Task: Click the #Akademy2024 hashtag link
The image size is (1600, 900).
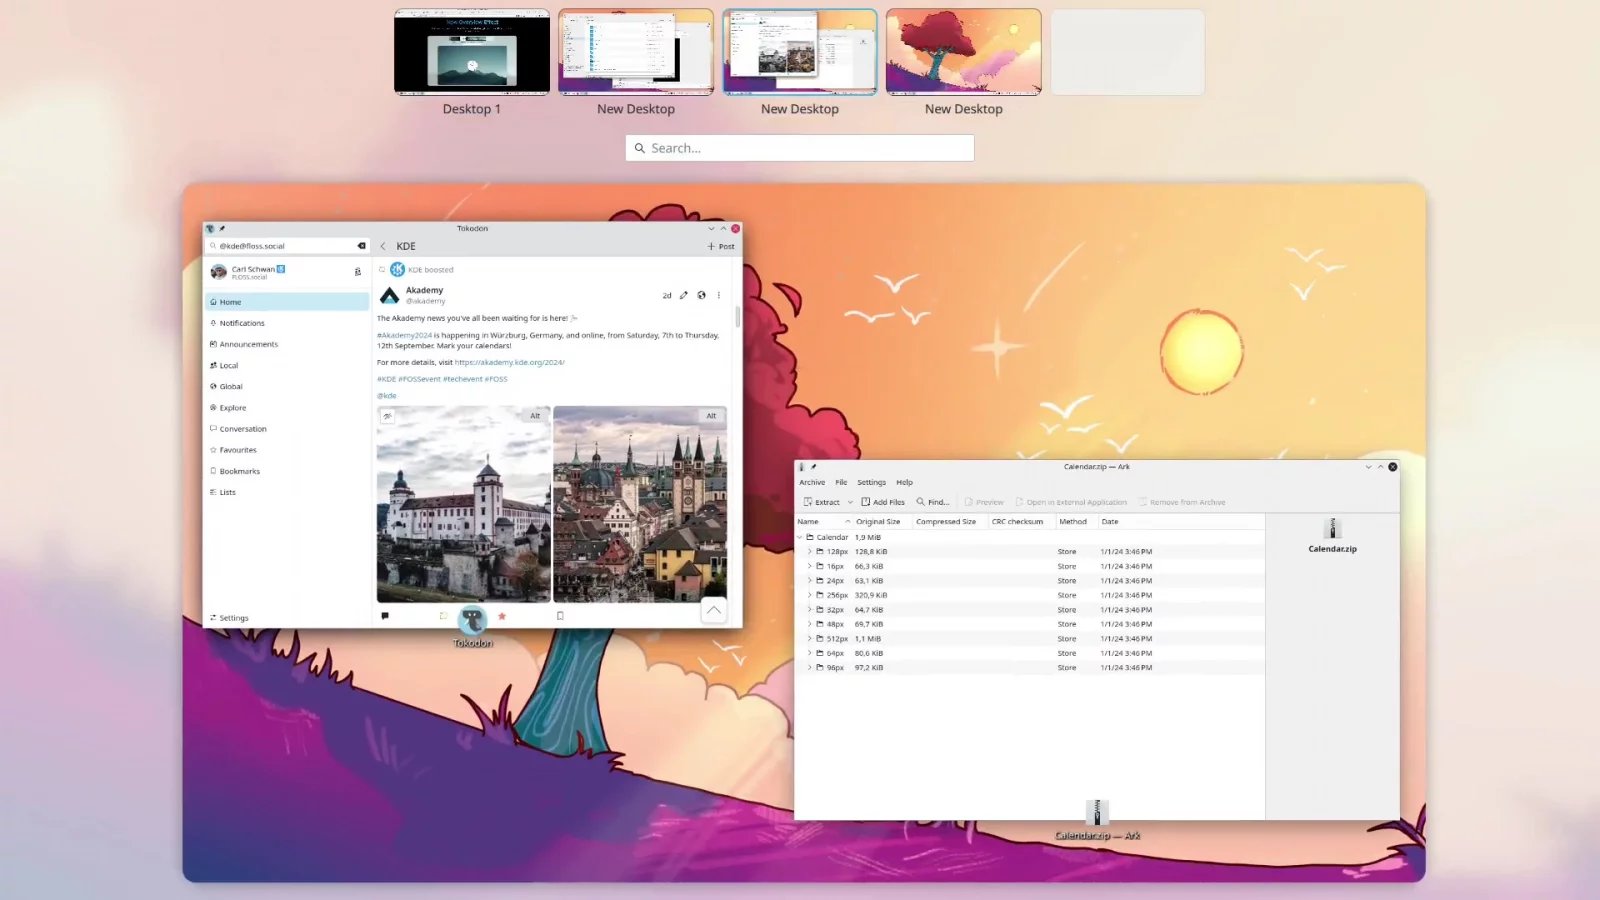Action: [404, 335]
